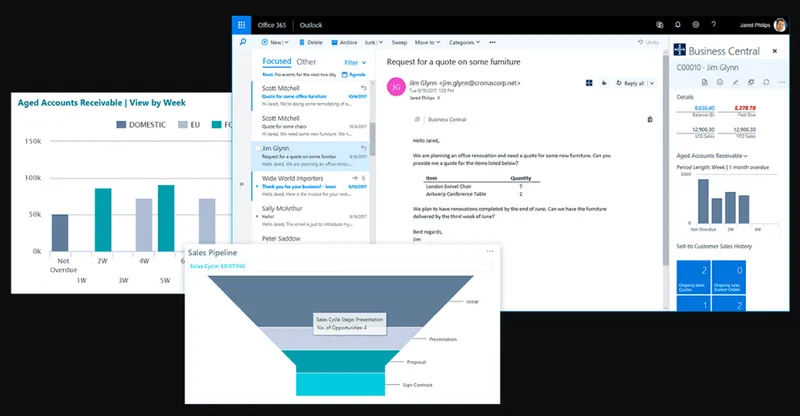Screen dimensions: 800x416
Task: Open the notifications bell
Action: [x=678, y=25]
